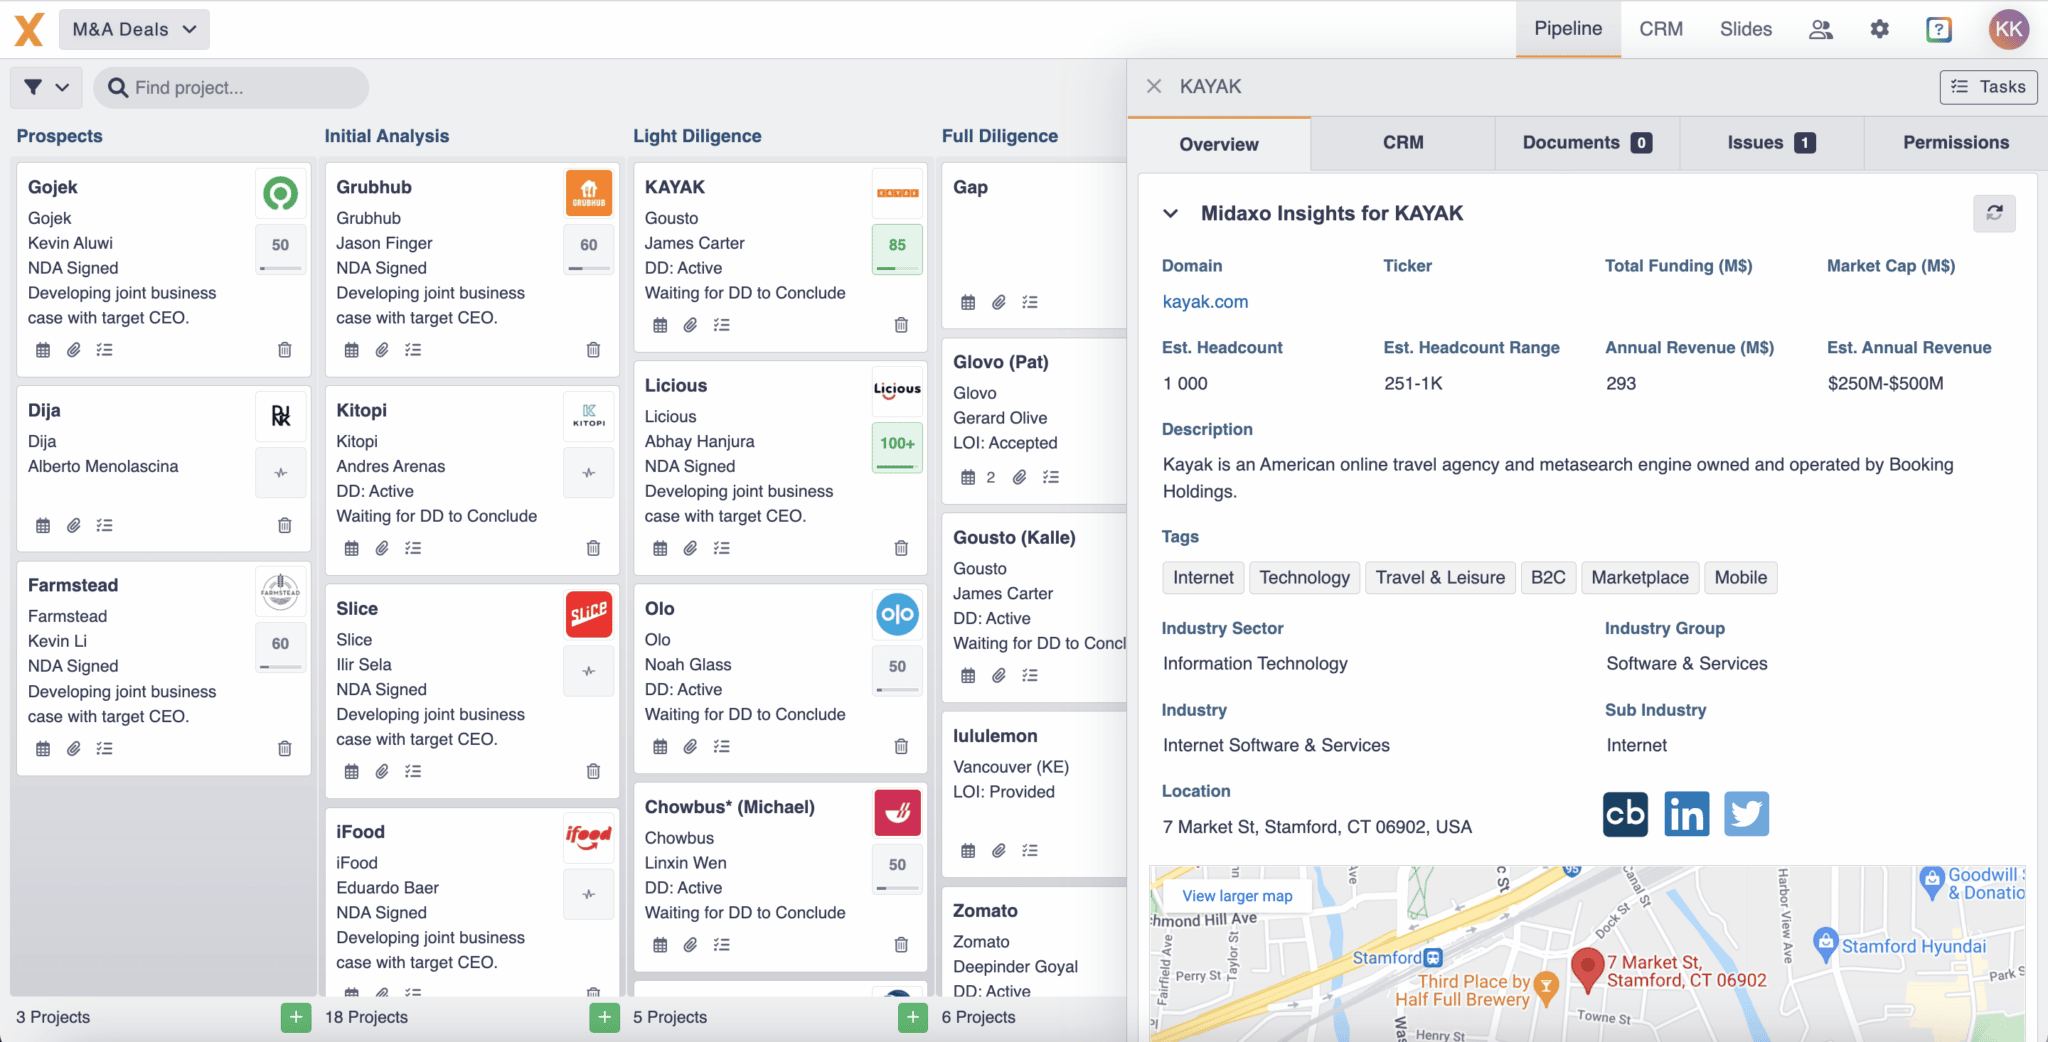Screen dimensions: 2048x1042
Task: Collapse Midaxo Insights for KAYAK section
Action: point(1170,213)
